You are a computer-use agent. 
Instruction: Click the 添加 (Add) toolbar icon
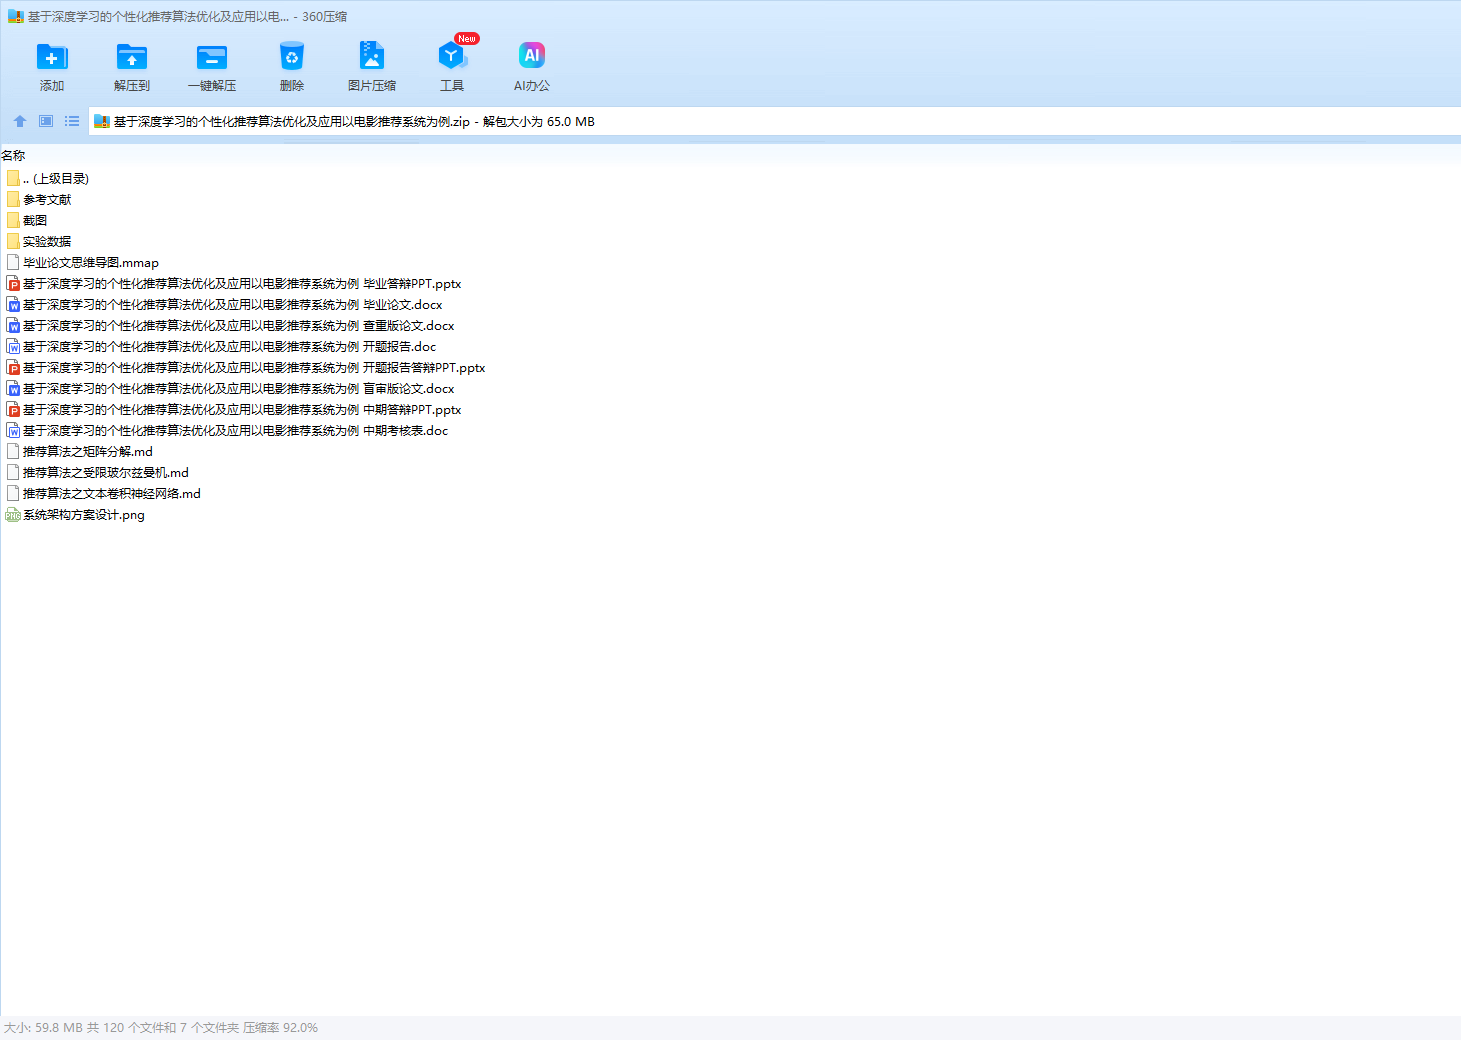[x=51, y=58]
